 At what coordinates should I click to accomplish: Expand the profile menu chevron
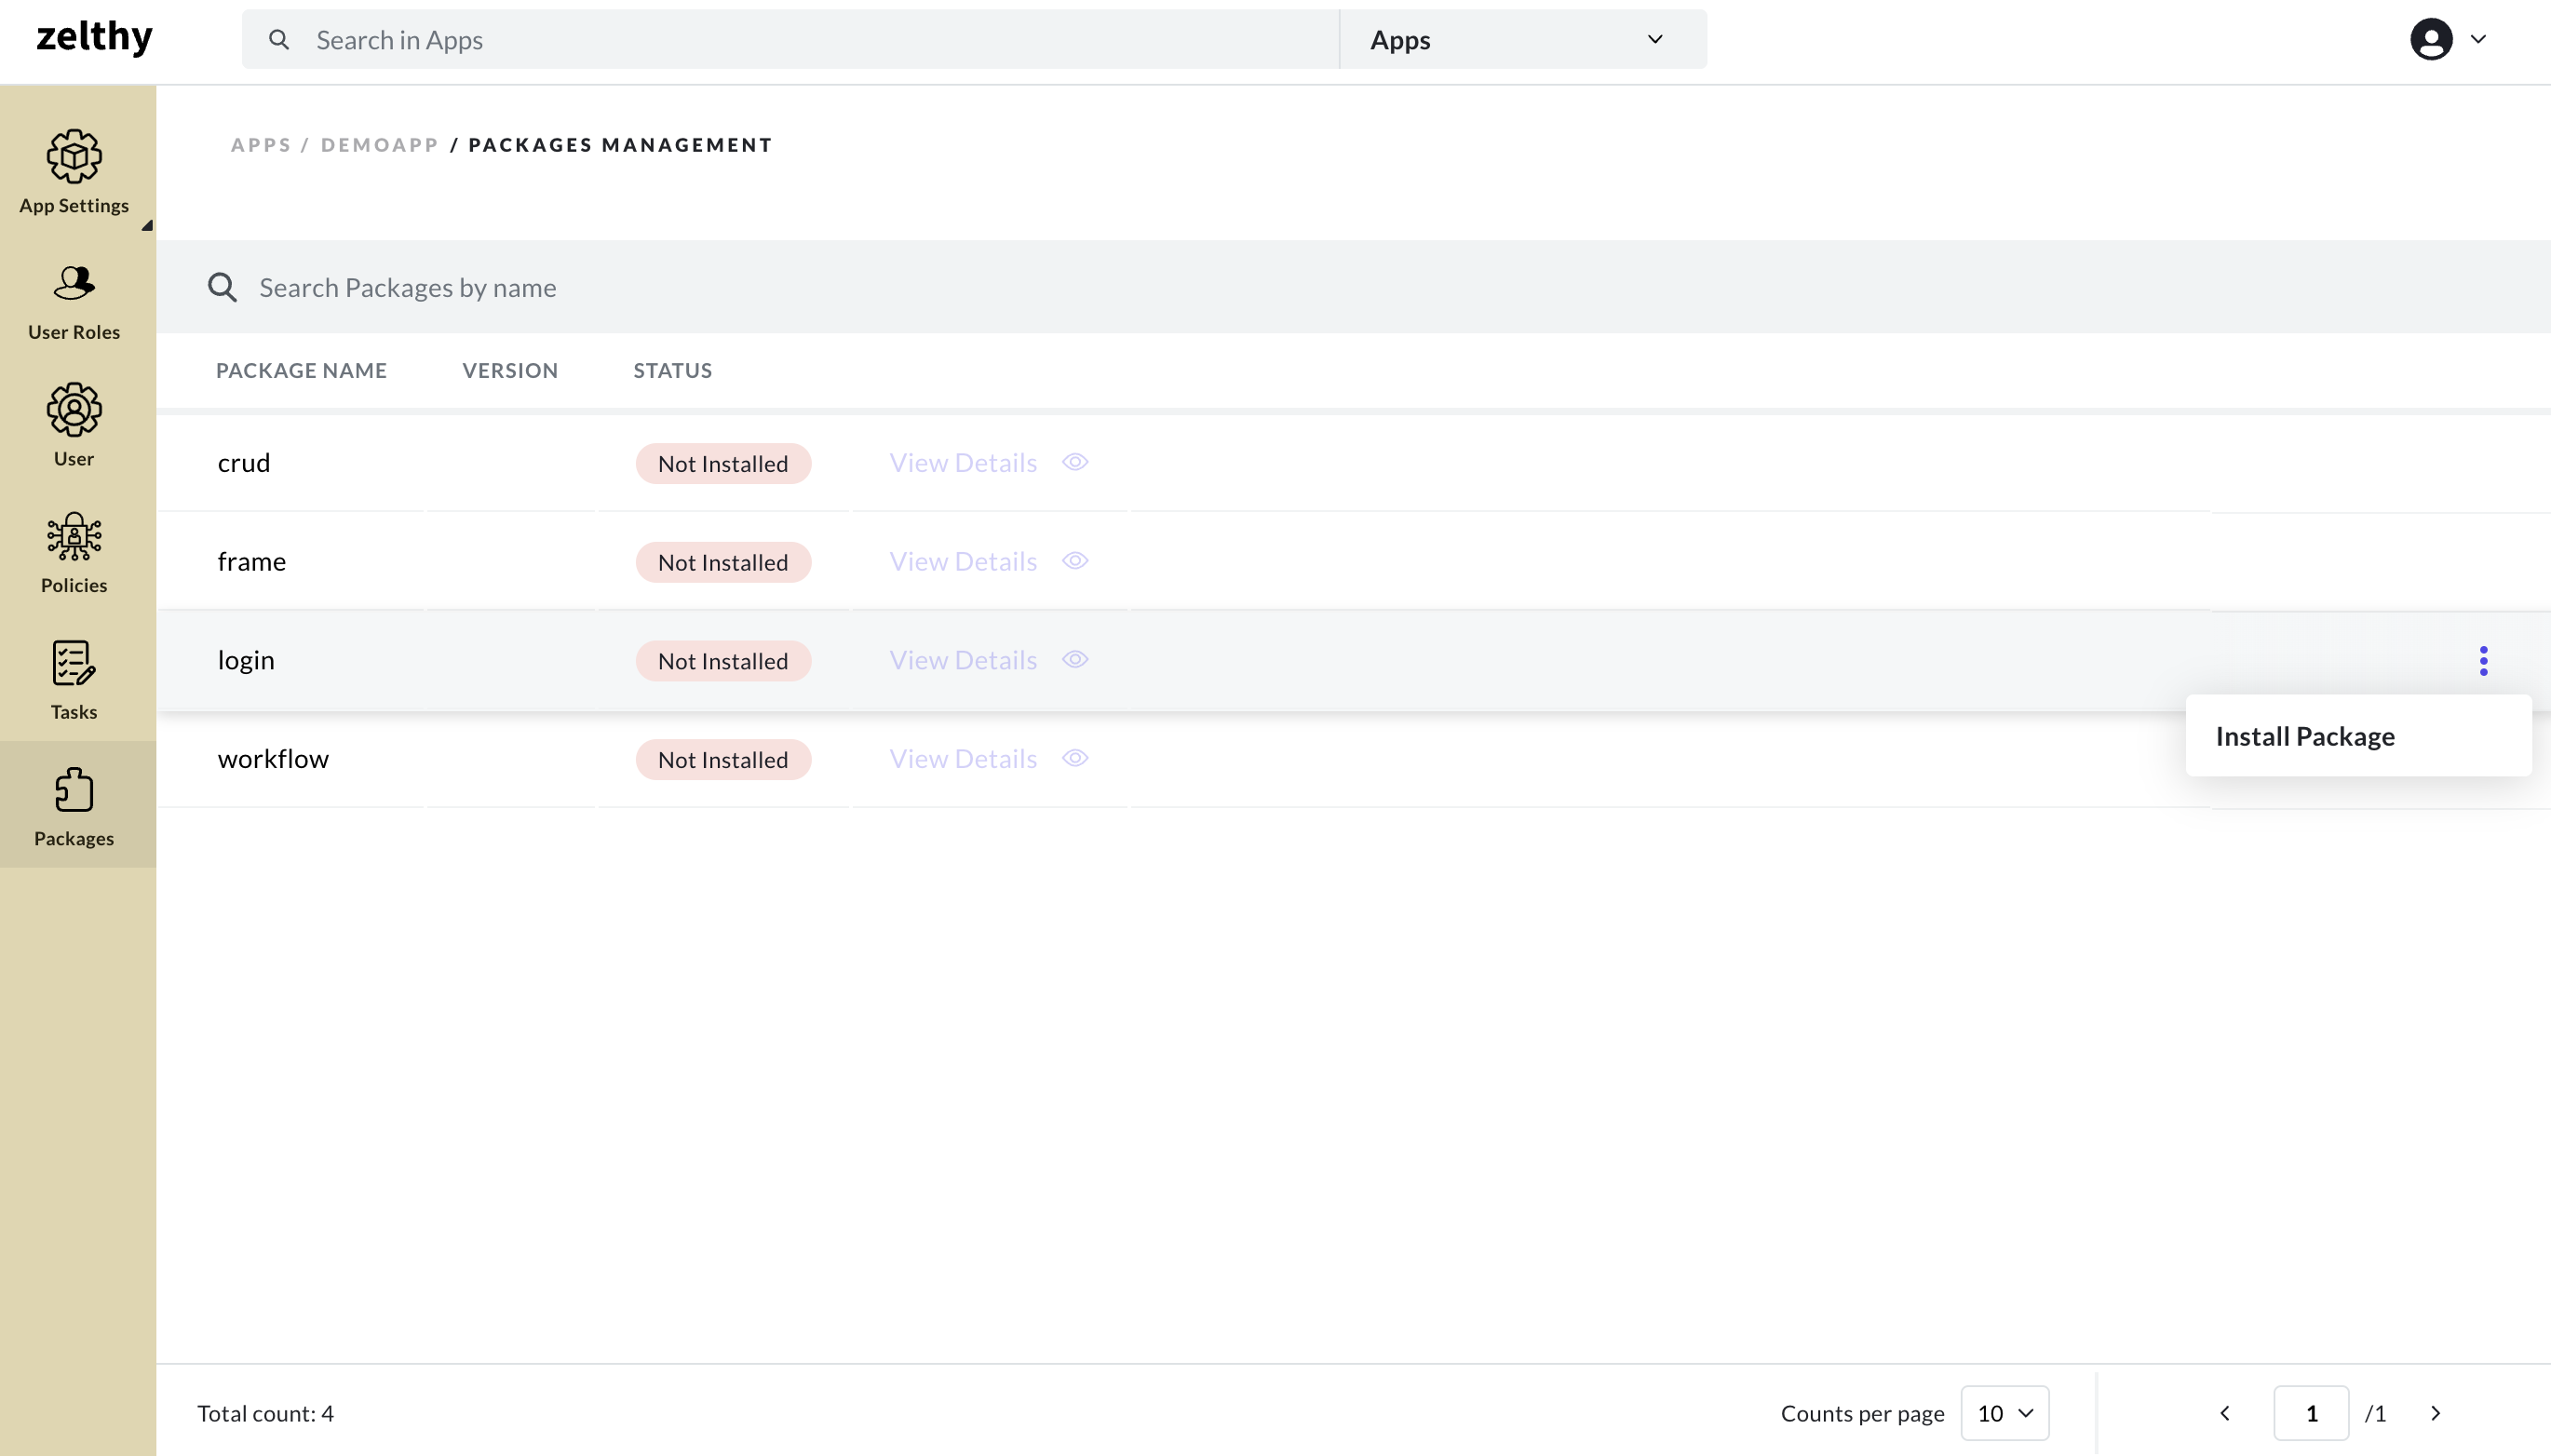[x=2478, y=40]
